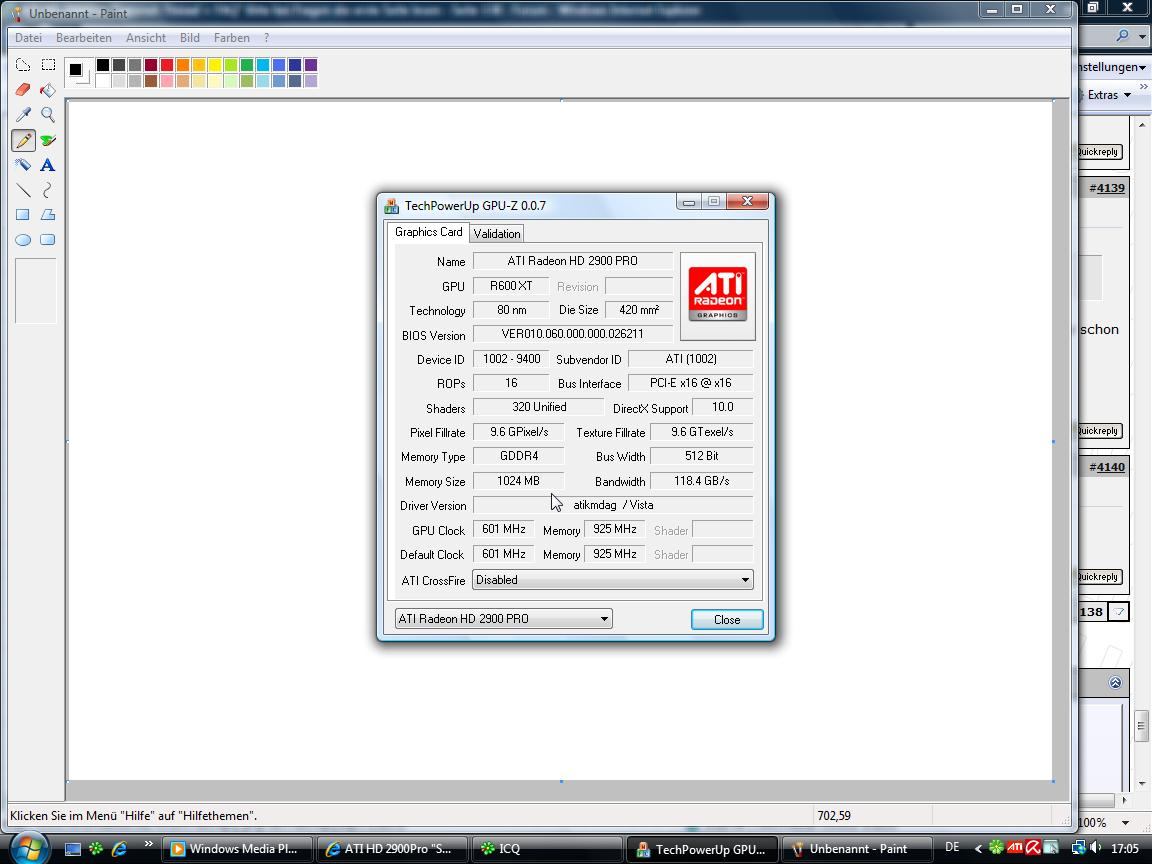Viewport: 1152px width, 864px height.
Task: Open the ? help menu in Paint
Action: point(266,37)
